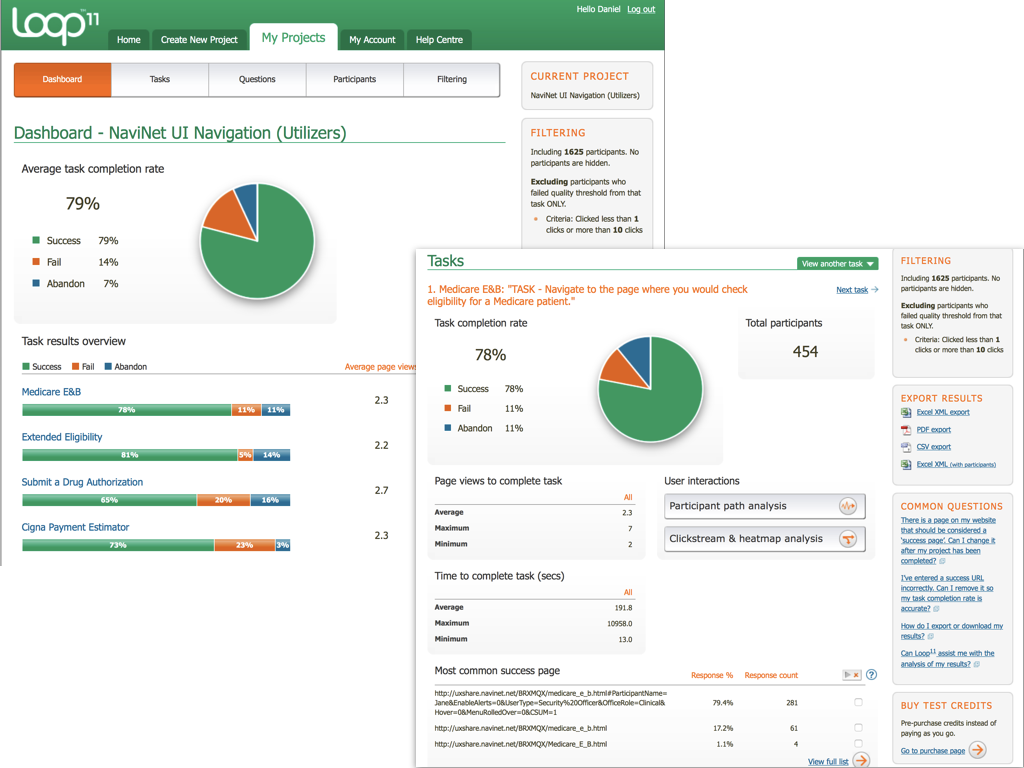Open the Submit a Drug Authorization link
1024x768 pixels.
coord(82,482)
